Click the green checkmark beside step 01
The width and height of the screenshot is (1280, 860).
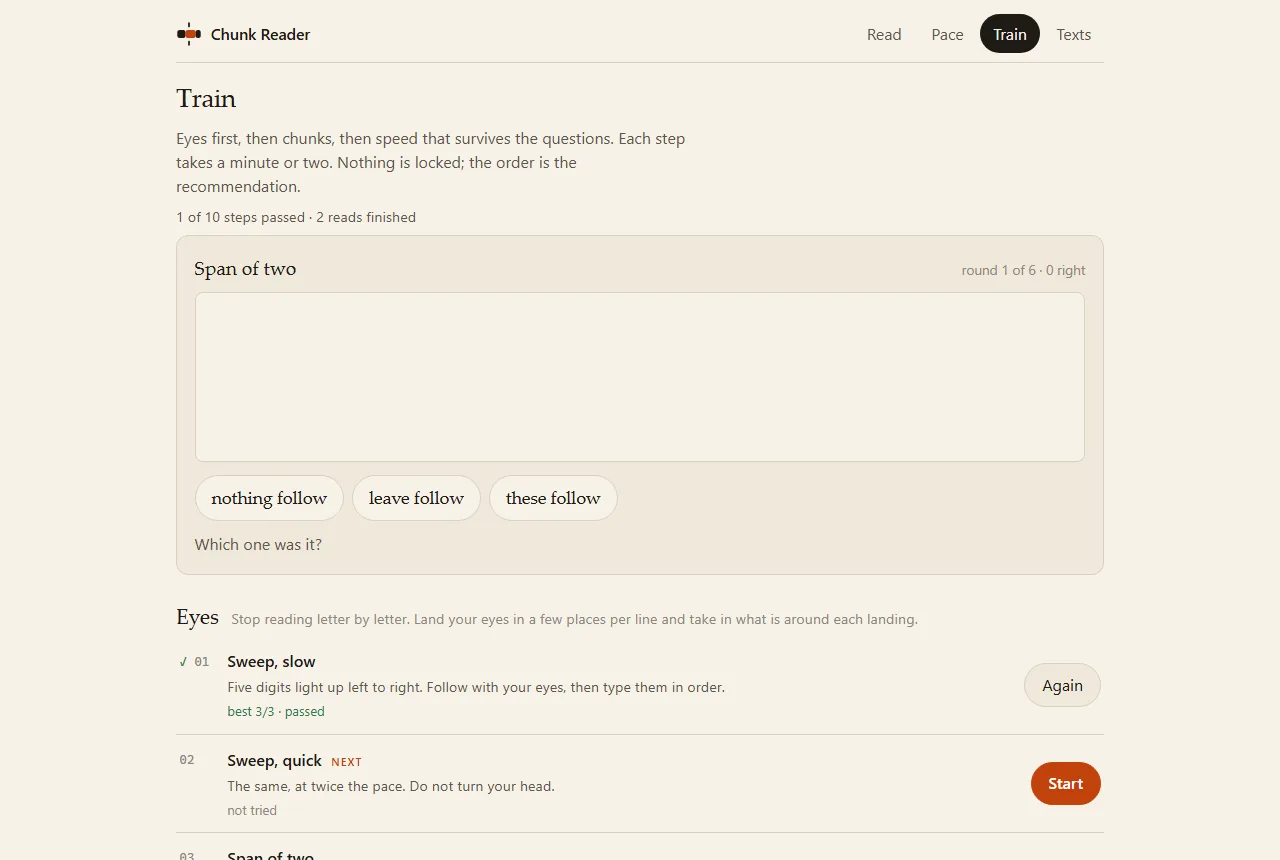(183, 662)
